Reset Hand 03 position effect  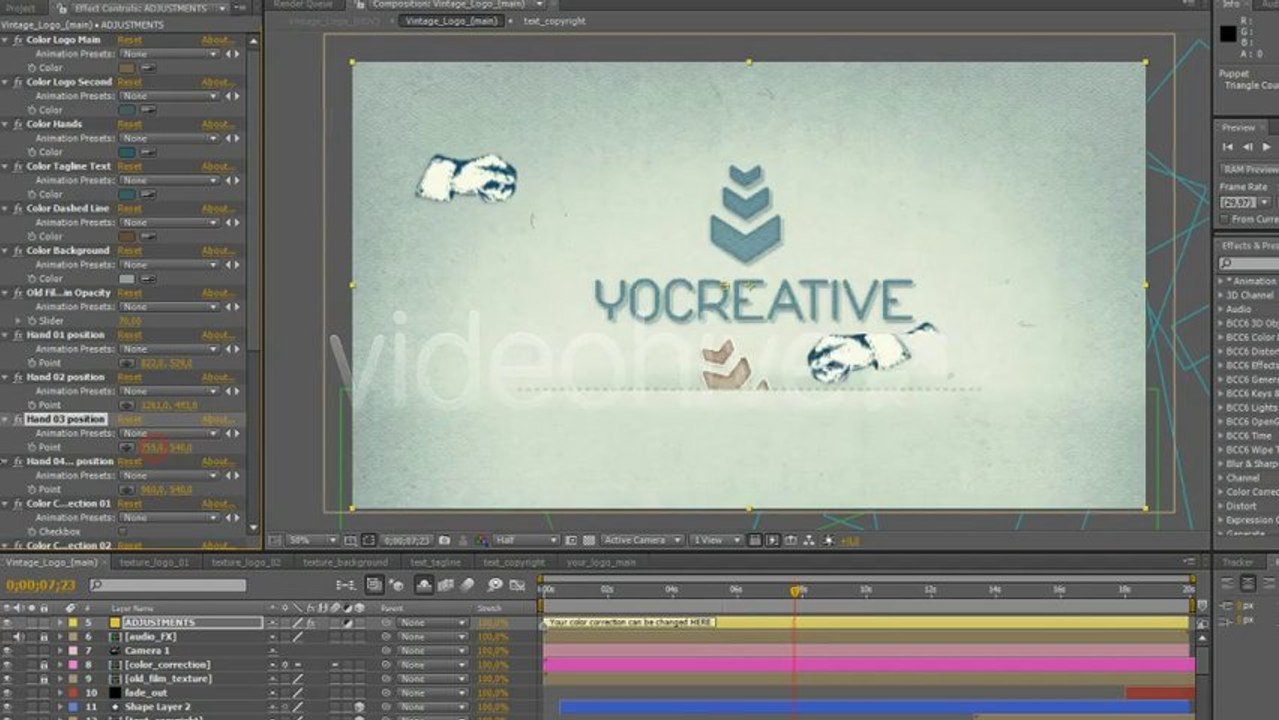130,419
